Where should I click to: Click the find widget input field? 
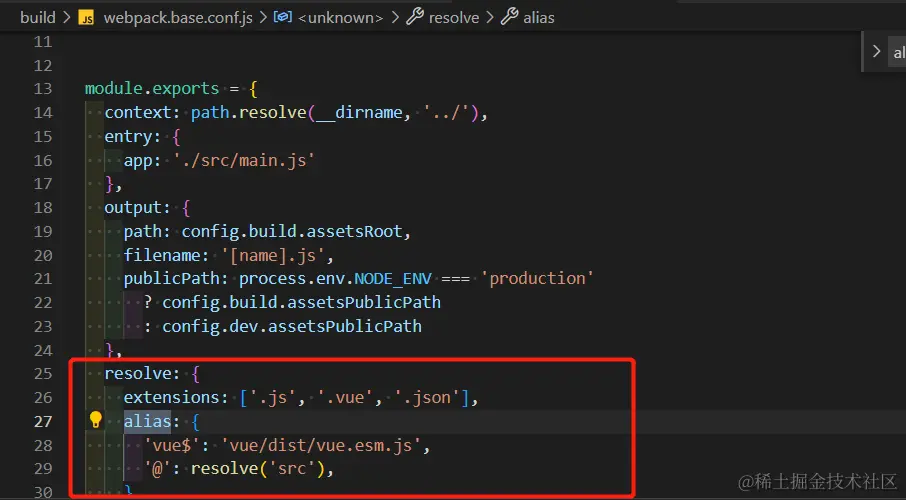[898, 53]
